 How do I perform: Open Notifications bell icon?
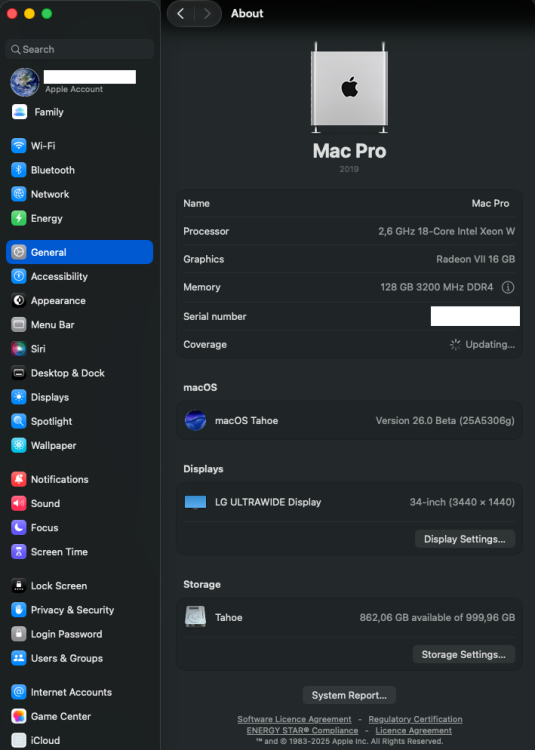coord(19,479)
